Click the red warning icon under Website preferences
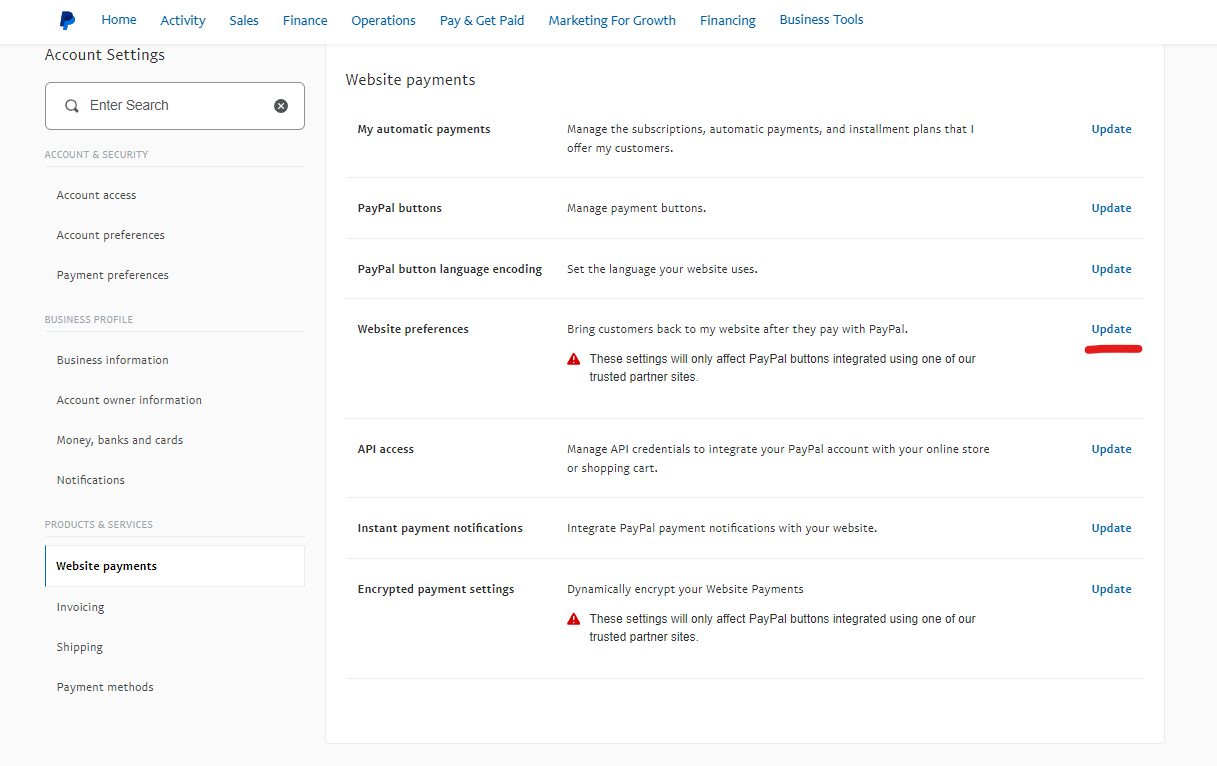 click(574, 359)
